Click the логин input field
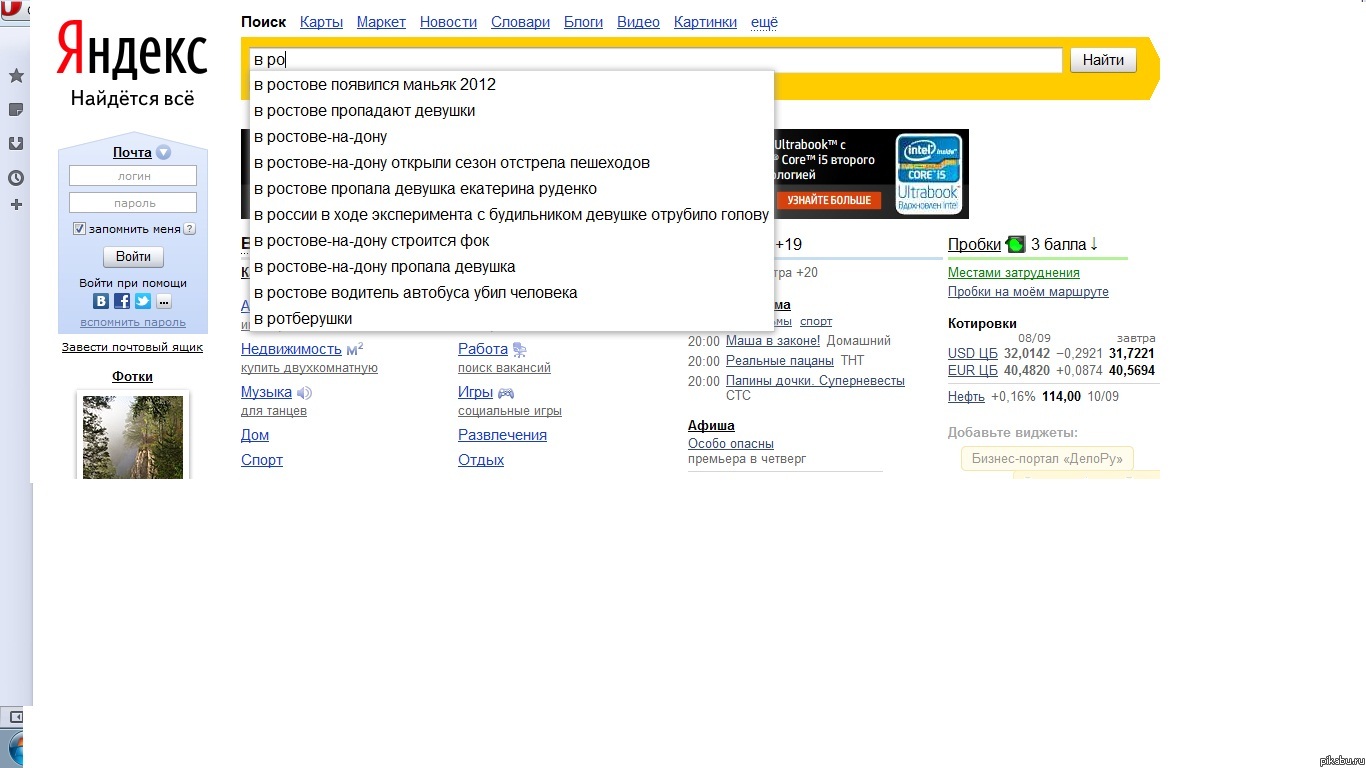 click(133, 176)
